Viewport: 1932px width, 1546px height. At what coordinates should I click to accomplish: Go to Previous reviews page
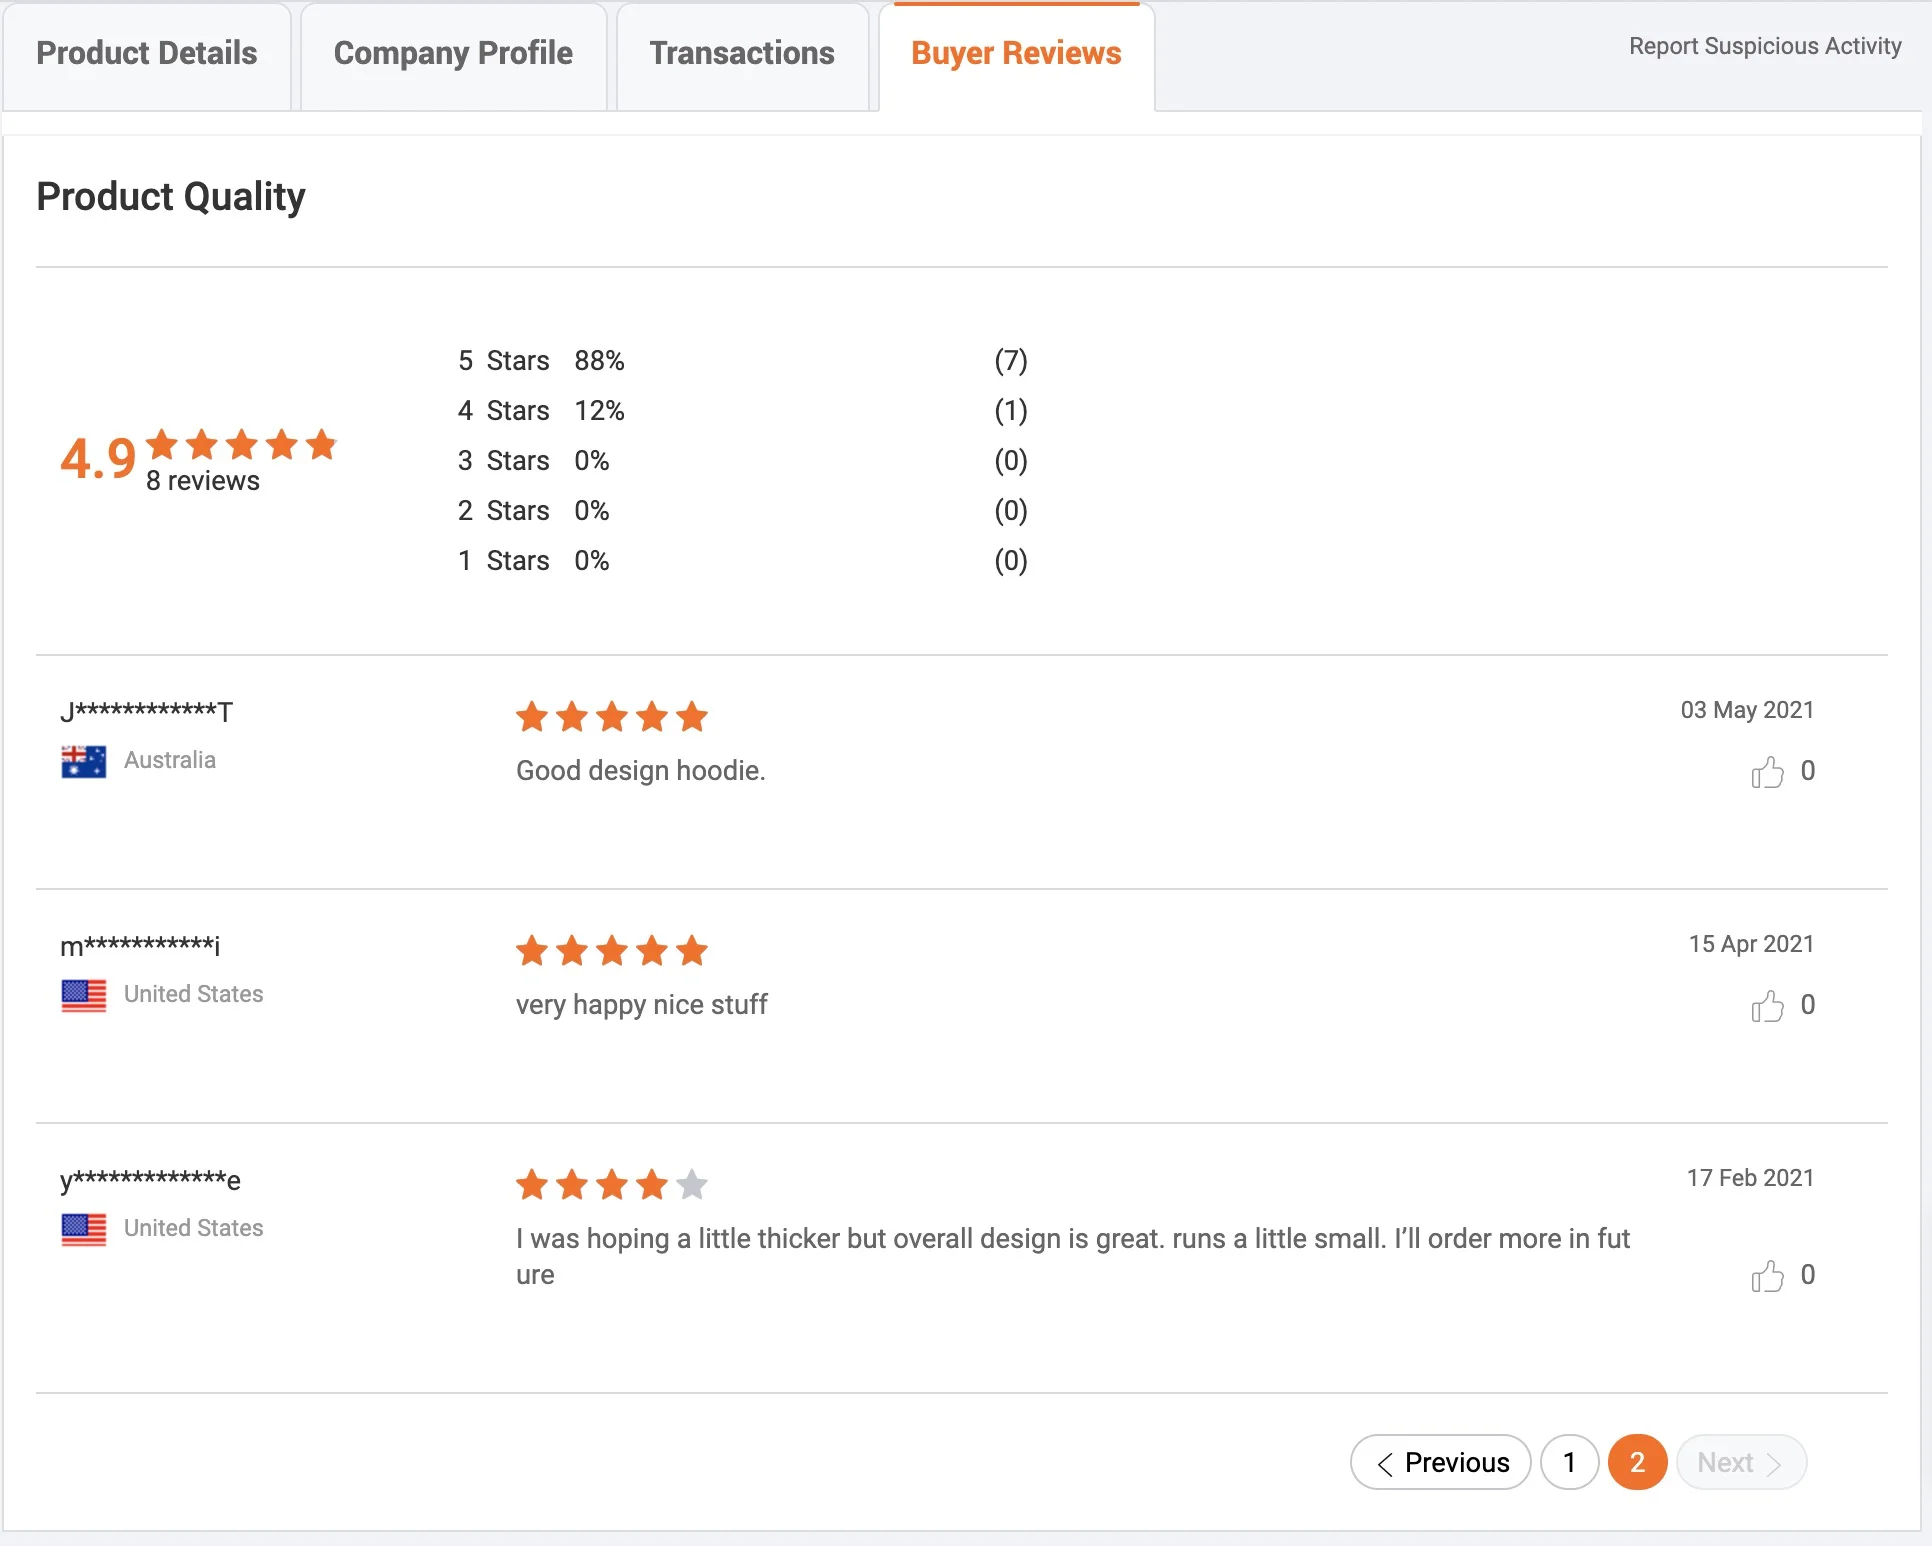1440,1462
